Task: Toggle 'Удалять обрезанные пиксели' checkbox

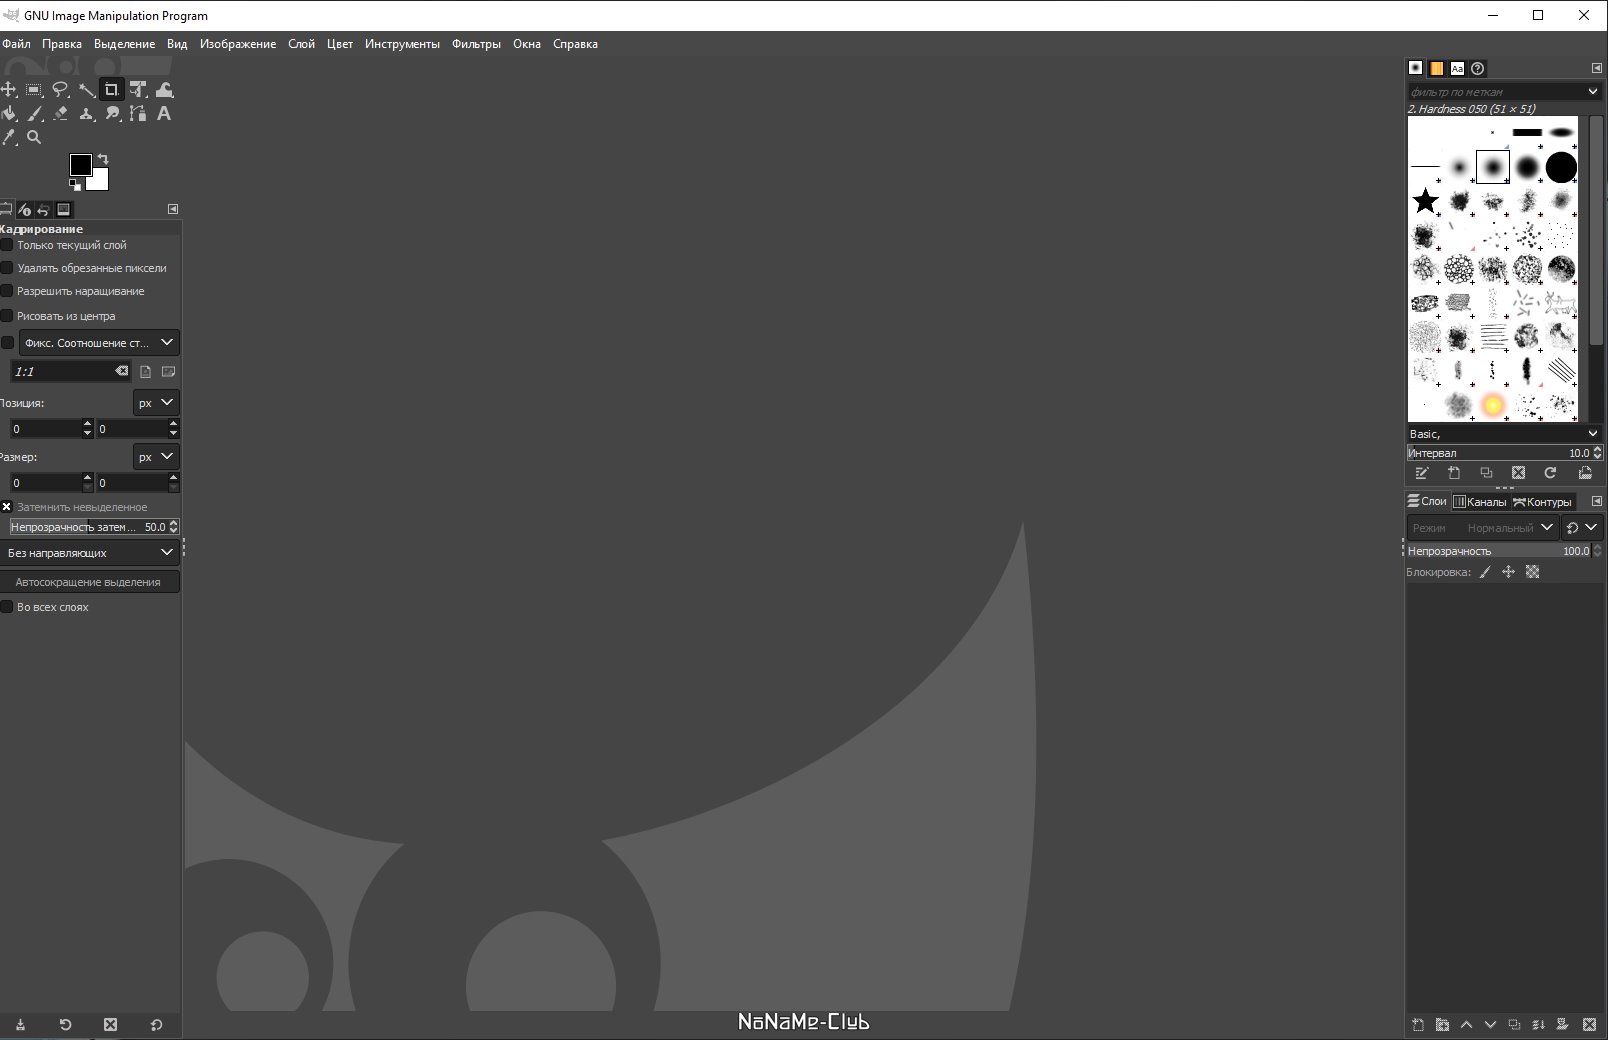Action: pos(7,268)
